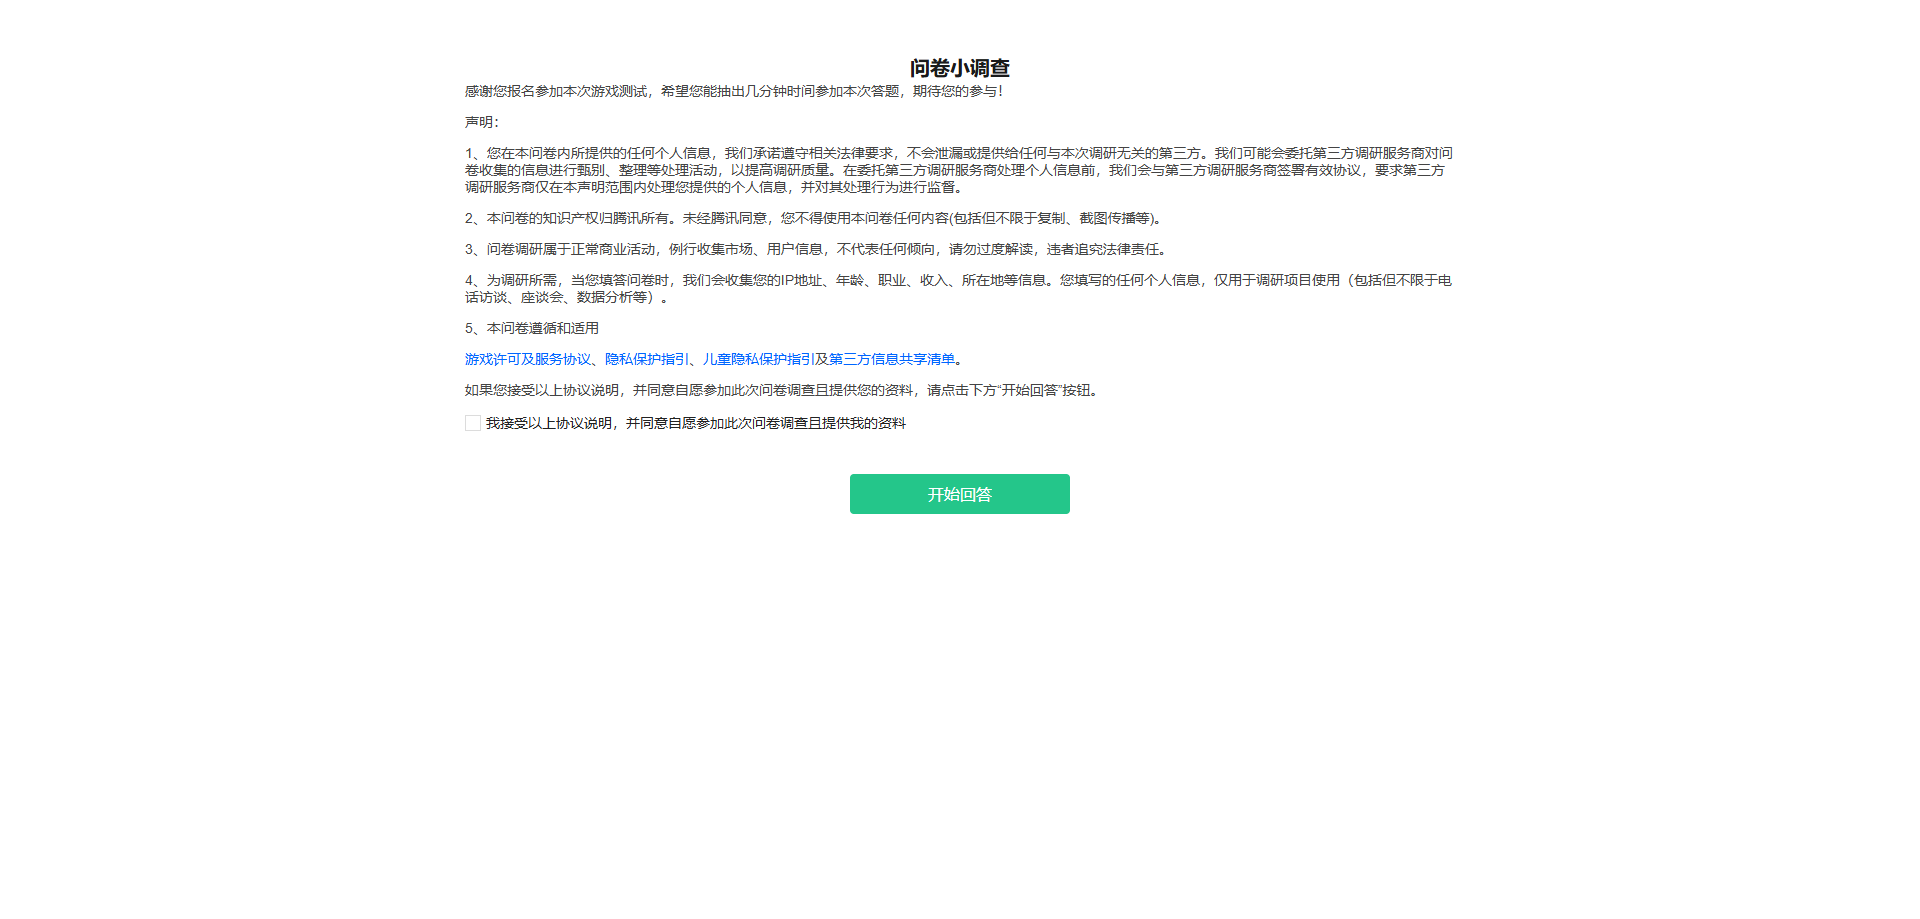Open the 第三方信息共享清单 link
The width and height of the screenshot is (1920, 919).
click(892, 360)
